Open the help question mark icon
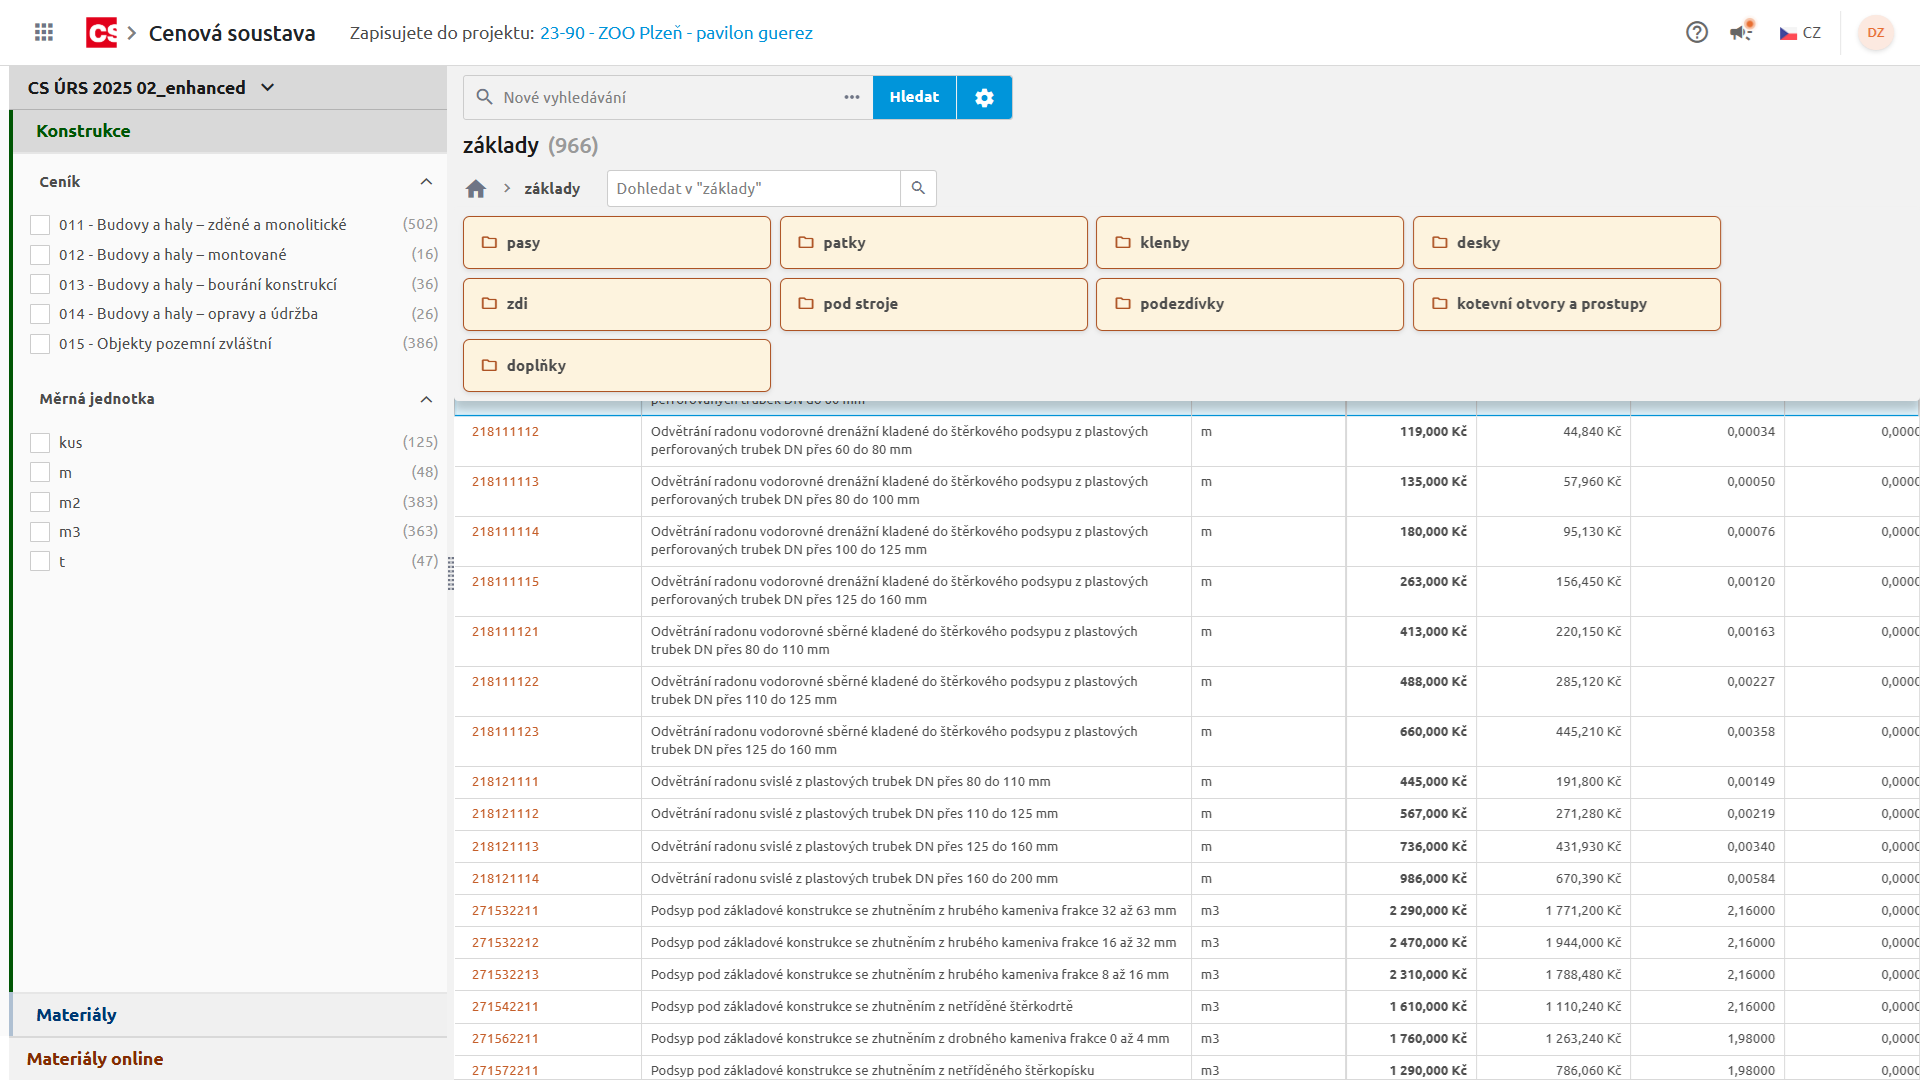1920x1080 pixels. (x=1696, y=33)
